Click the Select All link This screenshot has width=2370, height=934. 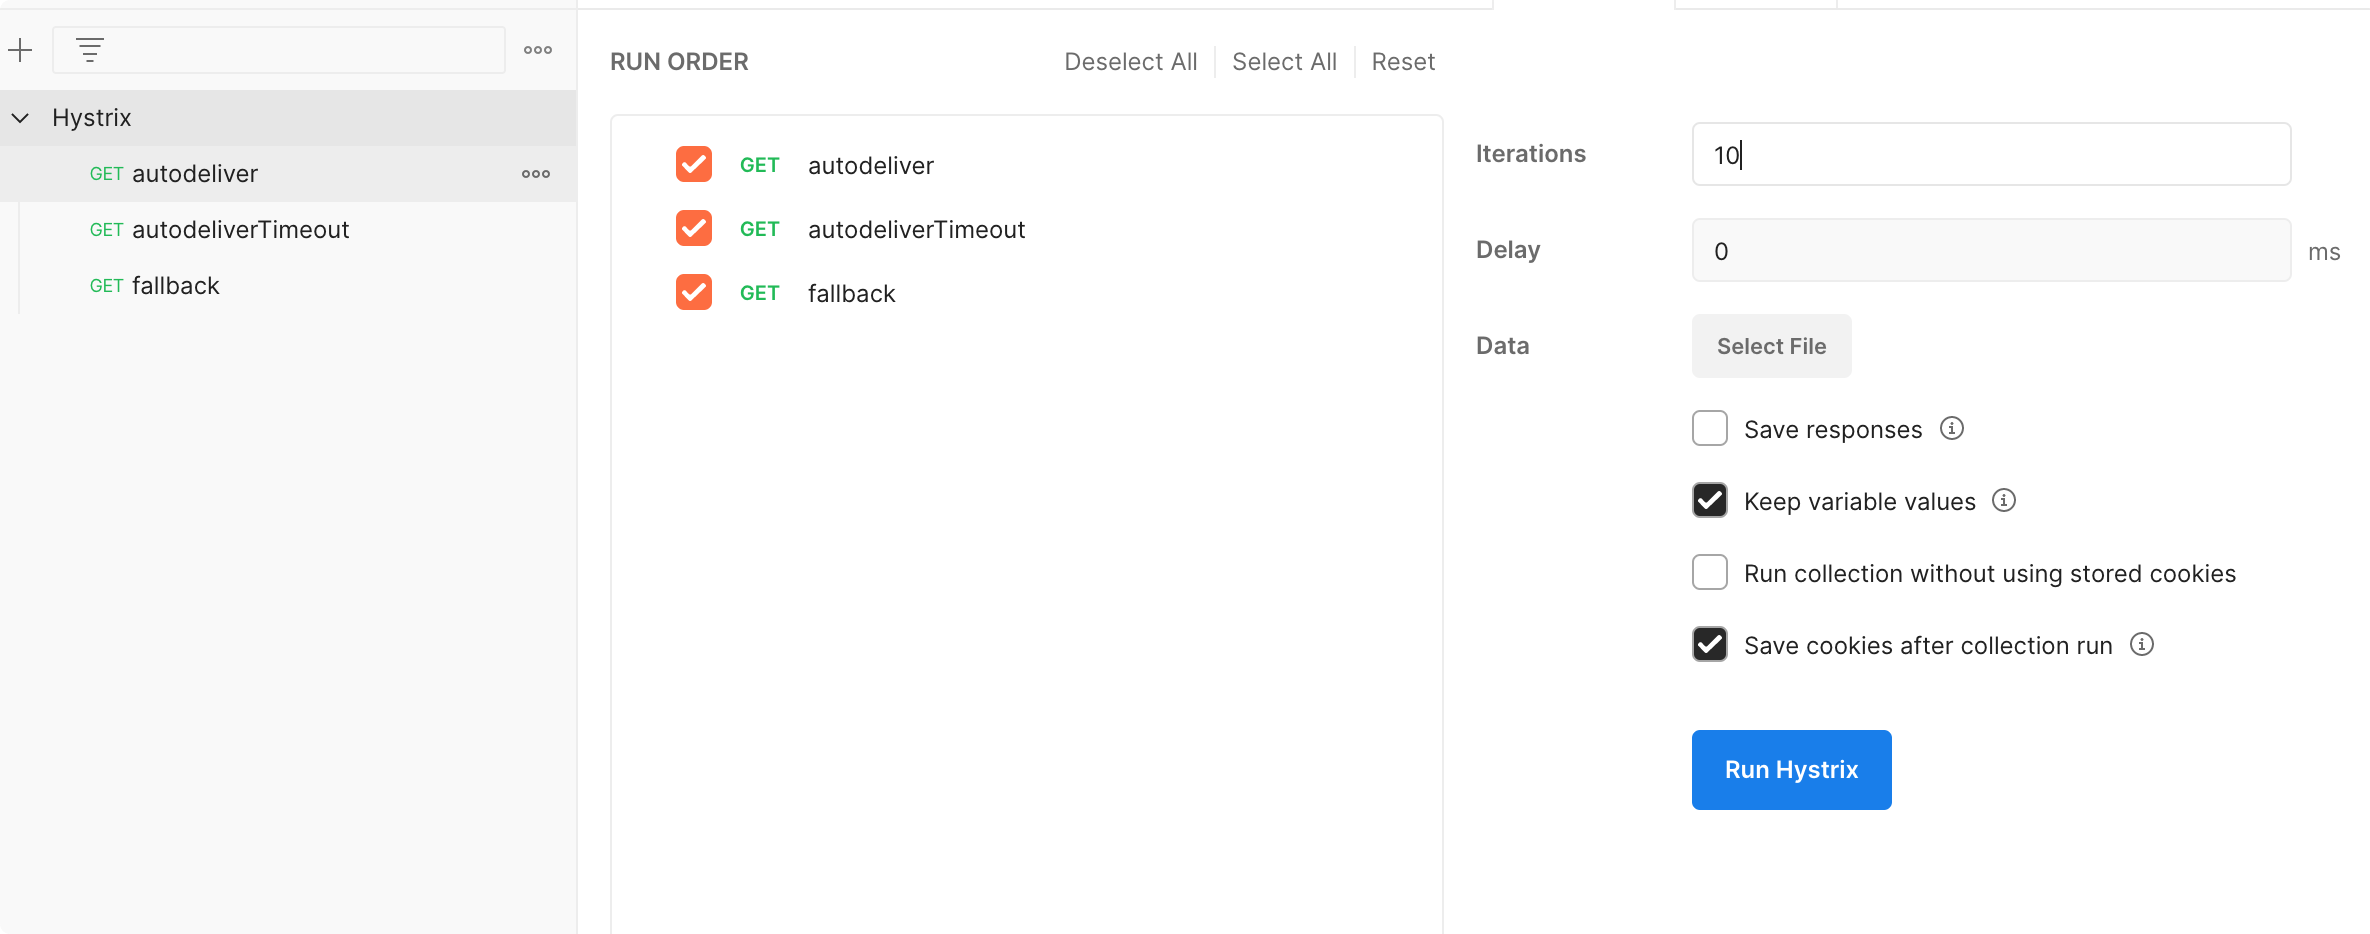(1284, 62)
